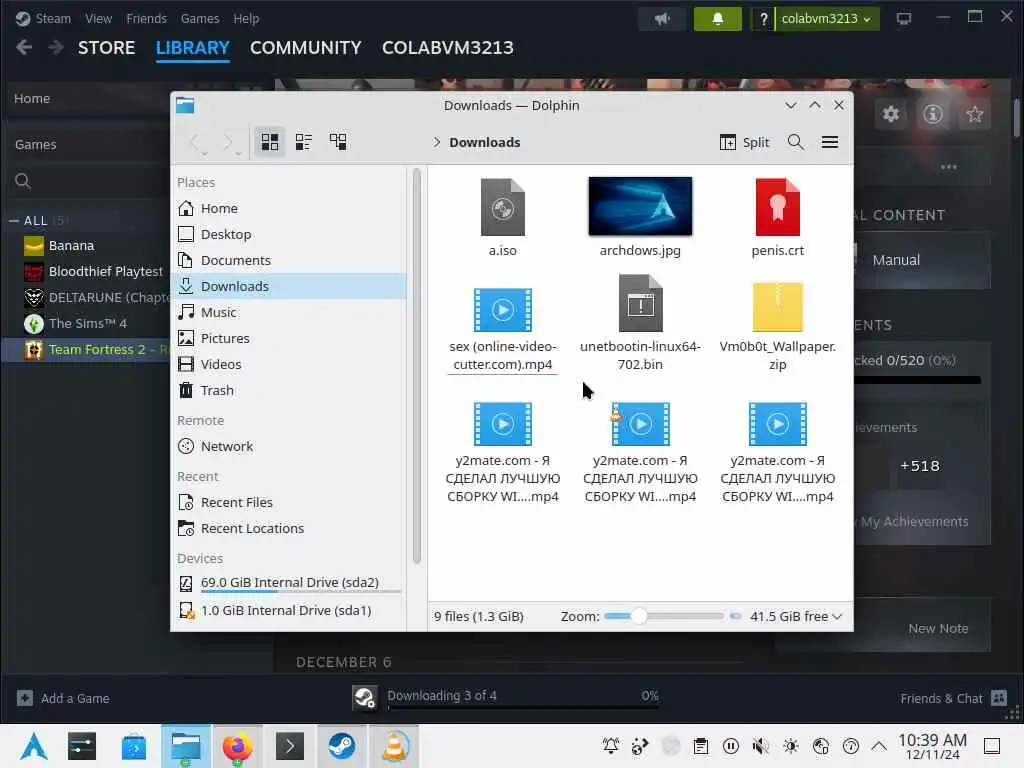Toggle muted volume in system tray
Viewport: 1024px width, 768px height.
point(760,746)
